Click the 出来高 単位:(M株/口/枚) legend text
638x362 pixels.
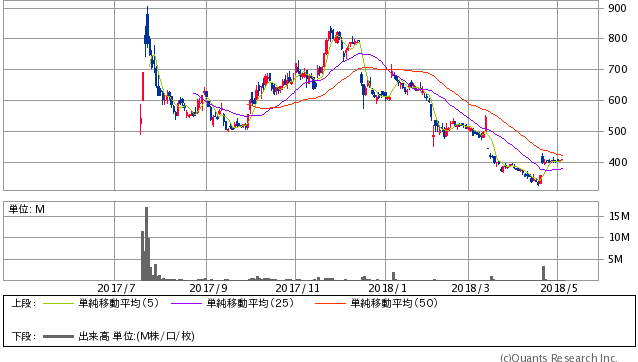136,336
